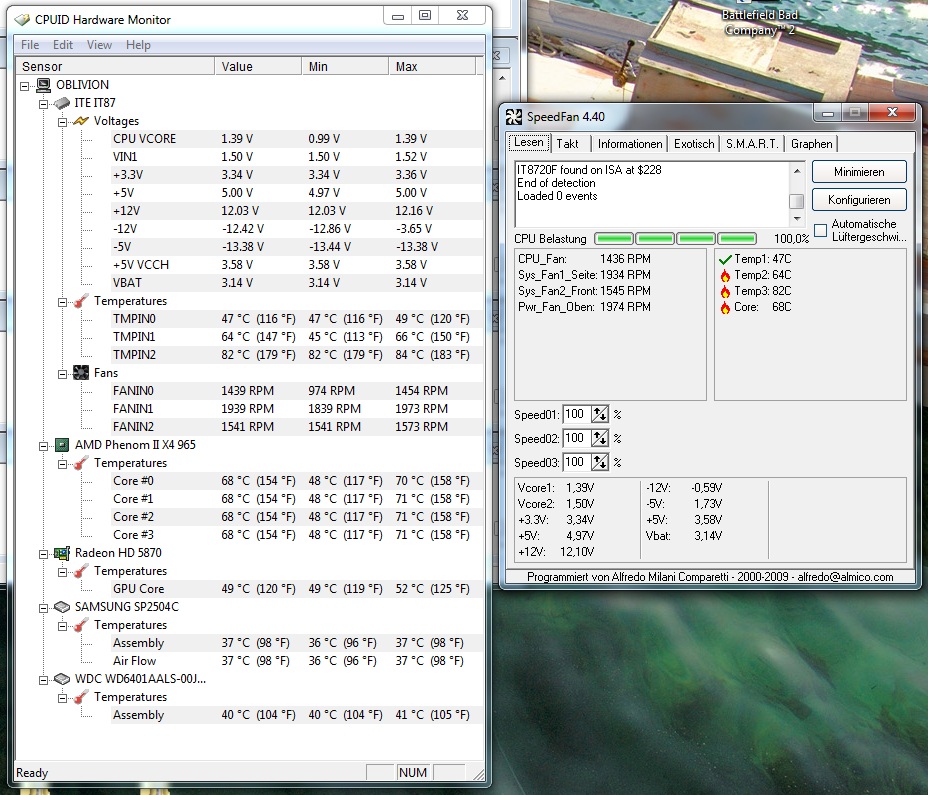The height and width of the screenshot is (795, 928).
Task: Click the AMD Phenom II X4 965 processor icon
Action: pyautogui.click(x=62, y=445)
